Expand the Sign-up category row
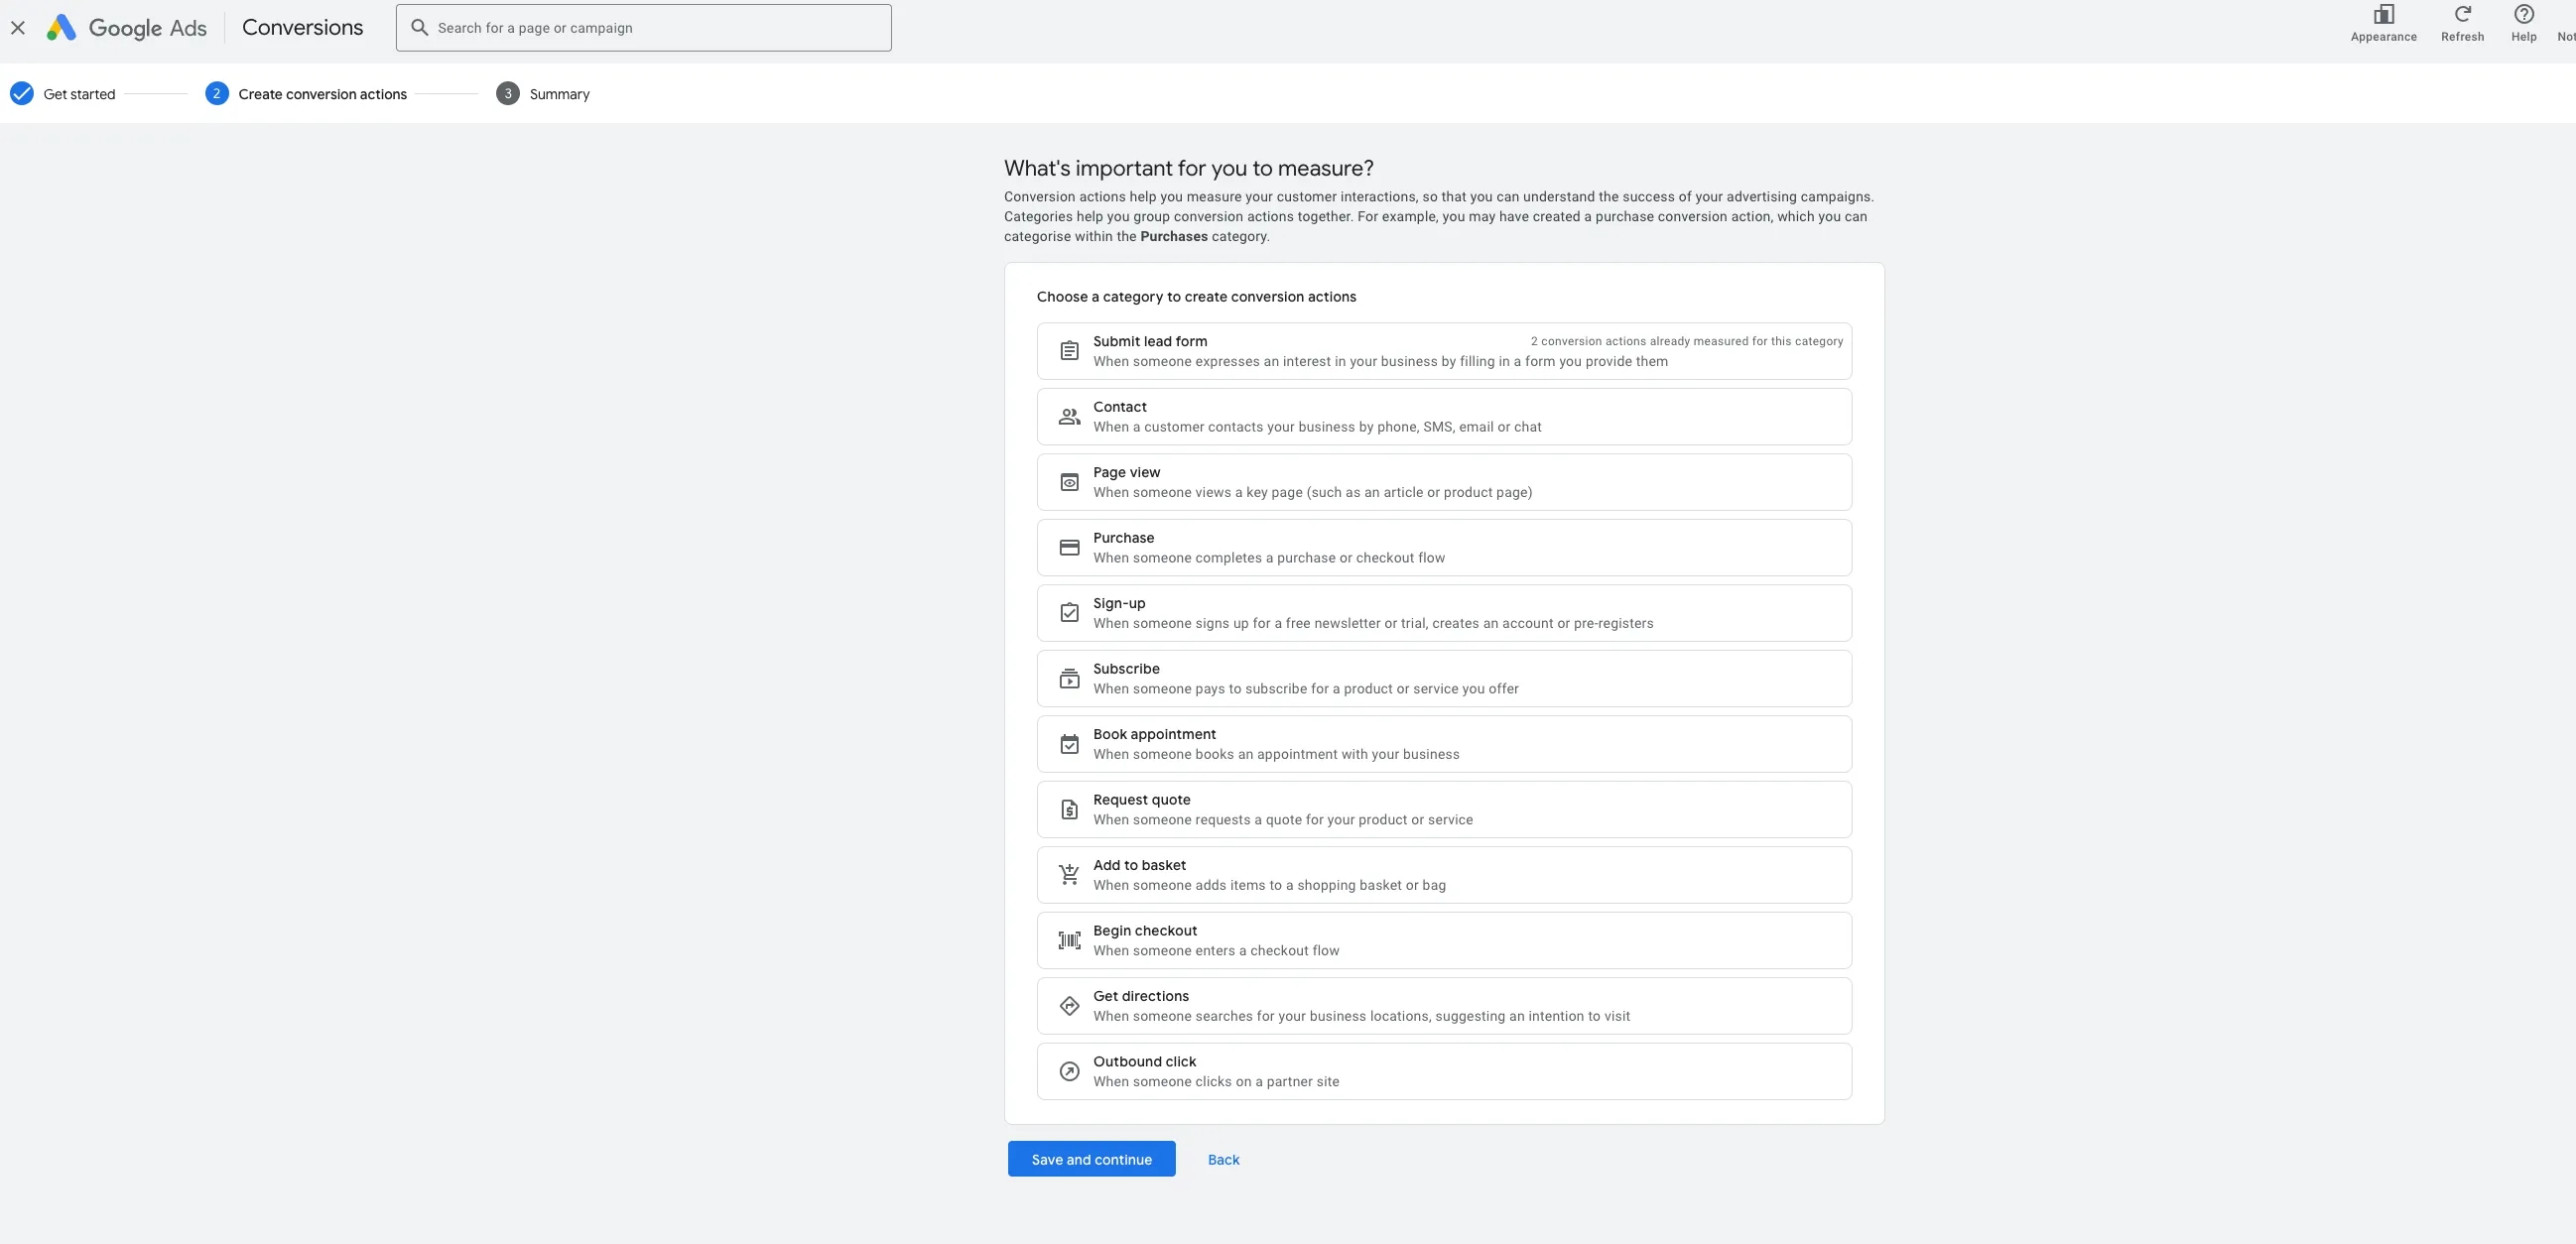The width and height of the screenshot is (2576, 1244). (1444, 613)
